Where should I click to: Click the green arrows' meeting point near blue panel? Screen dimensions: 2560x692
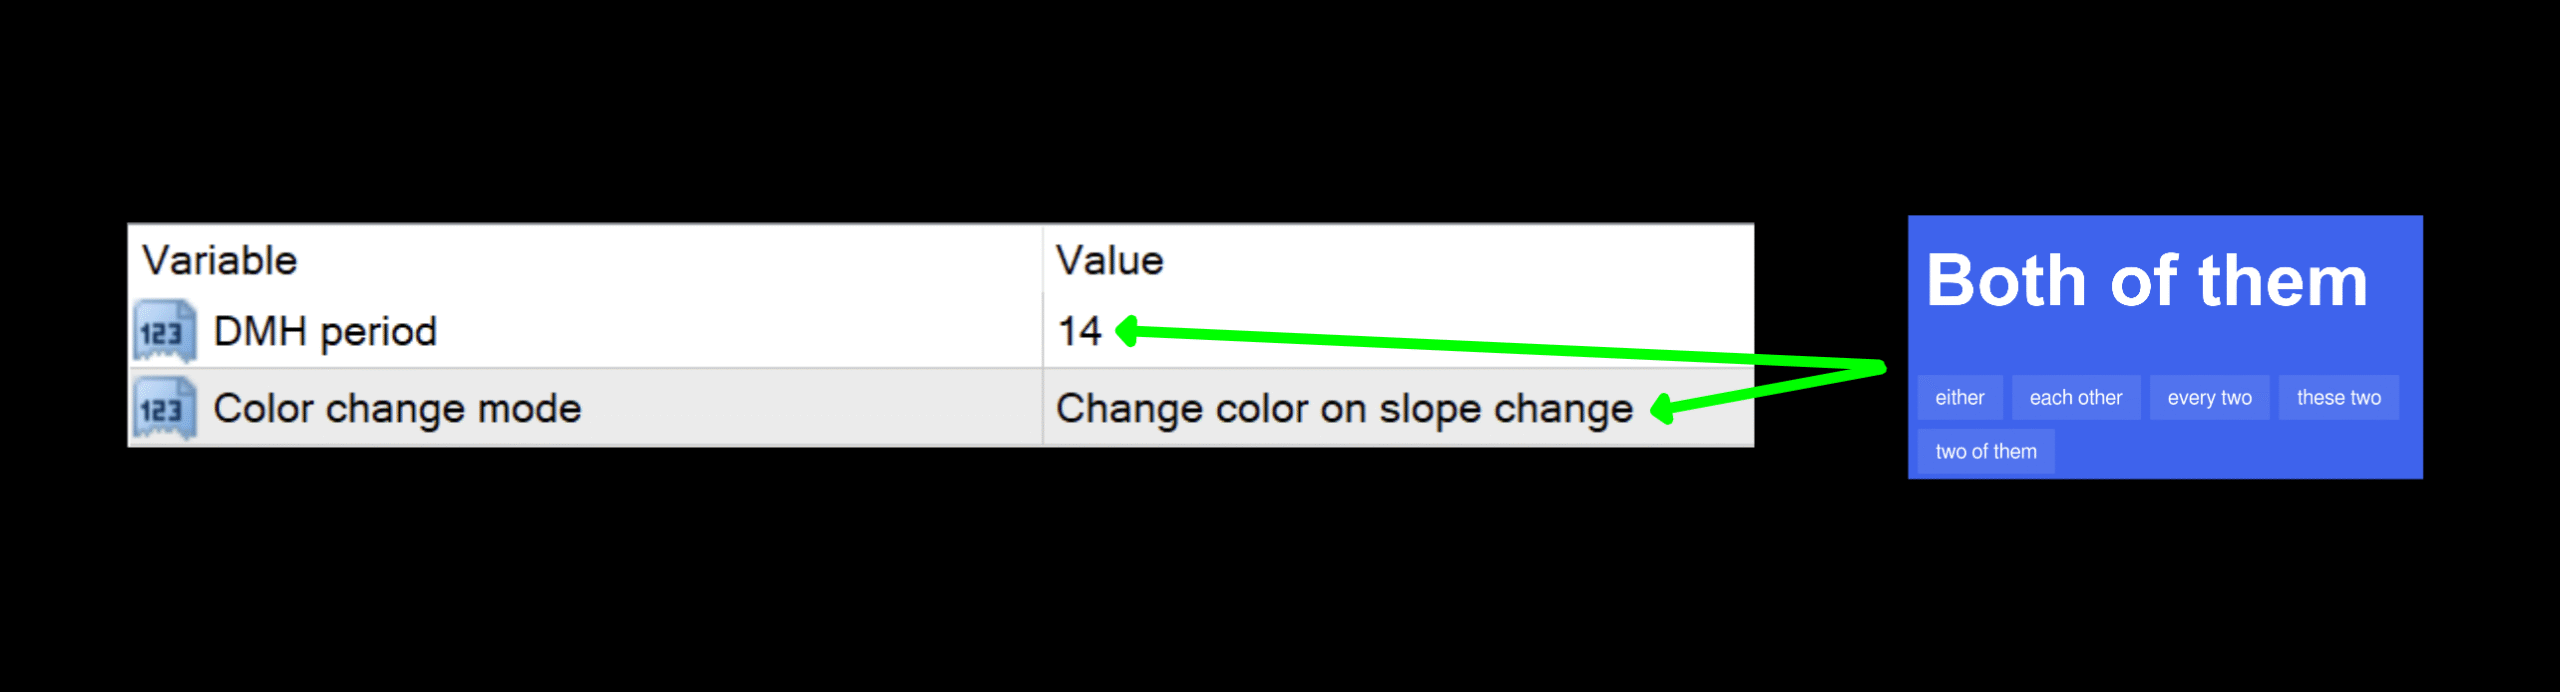(1880, 368)
